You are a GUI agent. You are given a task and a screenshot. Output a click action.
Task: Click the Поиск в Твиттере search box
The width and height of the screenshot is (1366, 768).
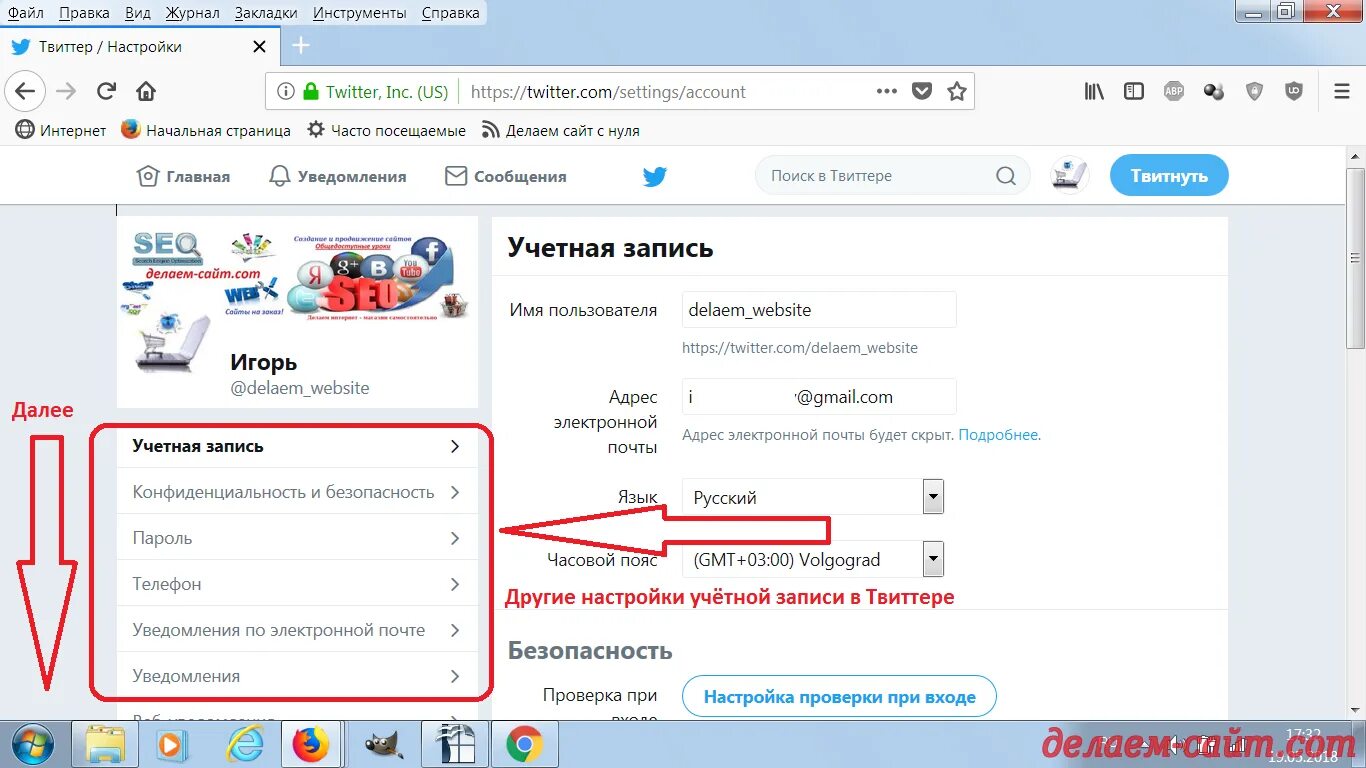[x=892, y=176]
